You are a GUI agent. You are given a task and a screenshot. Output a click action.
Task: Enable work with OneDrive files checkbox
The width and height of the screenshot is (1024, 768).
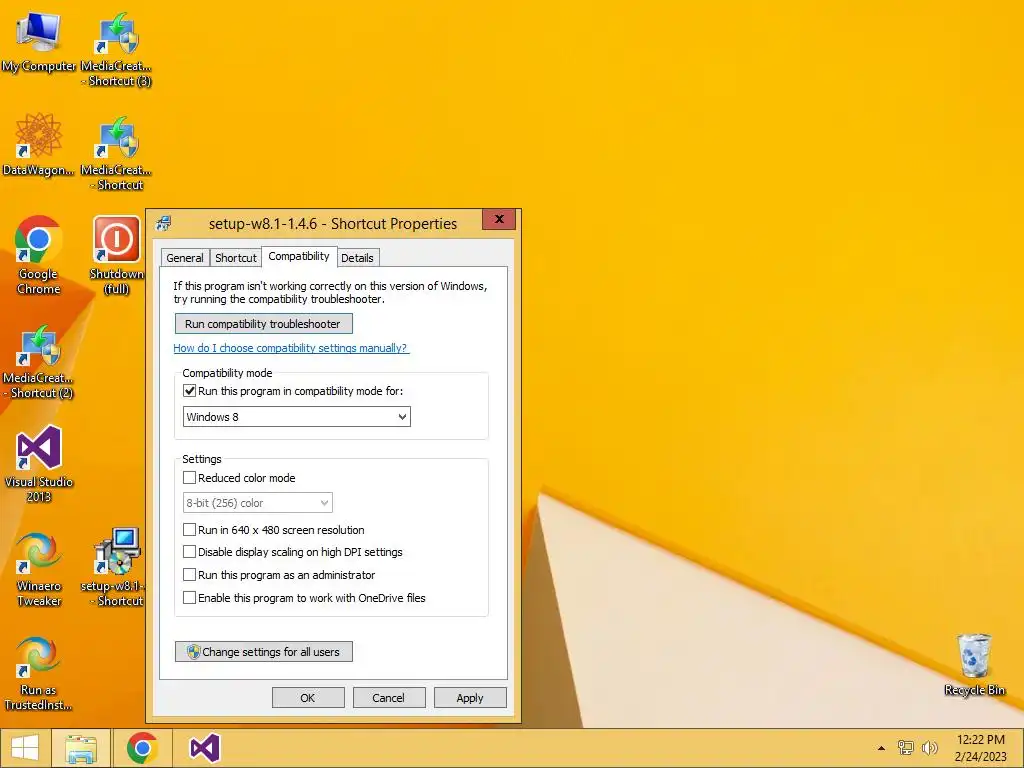coord(189,598)
